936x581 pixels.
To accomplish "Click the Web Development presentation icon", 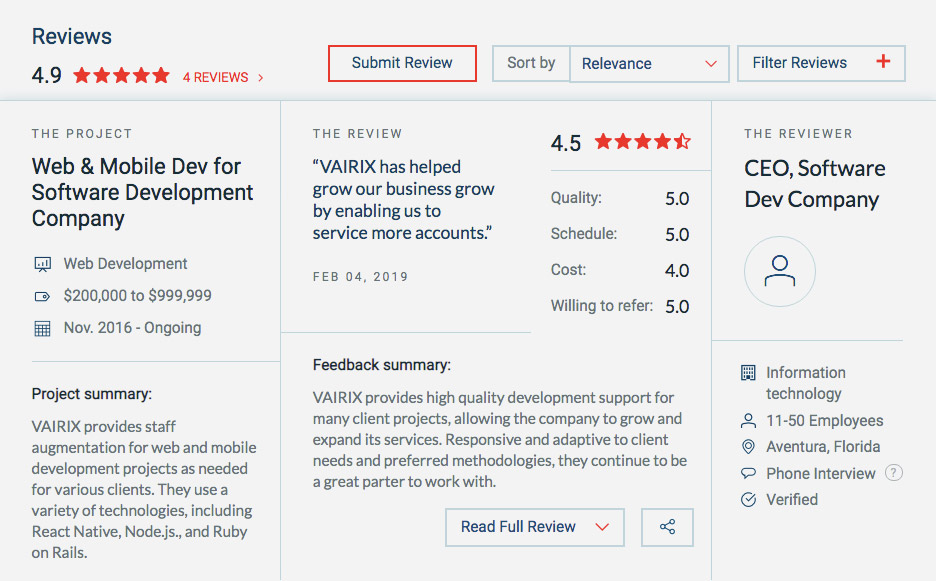I will (x=42, y=264).
